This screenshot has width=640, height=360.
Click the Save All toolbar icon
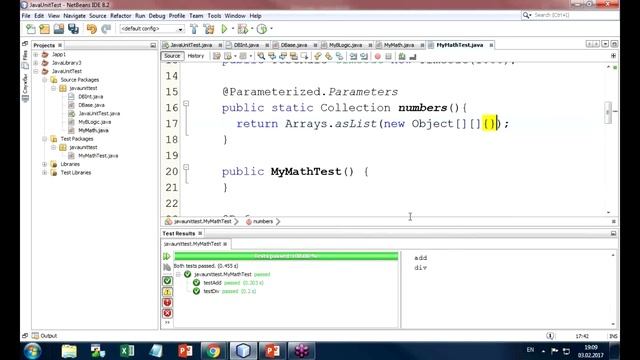(x=73, y=29)
